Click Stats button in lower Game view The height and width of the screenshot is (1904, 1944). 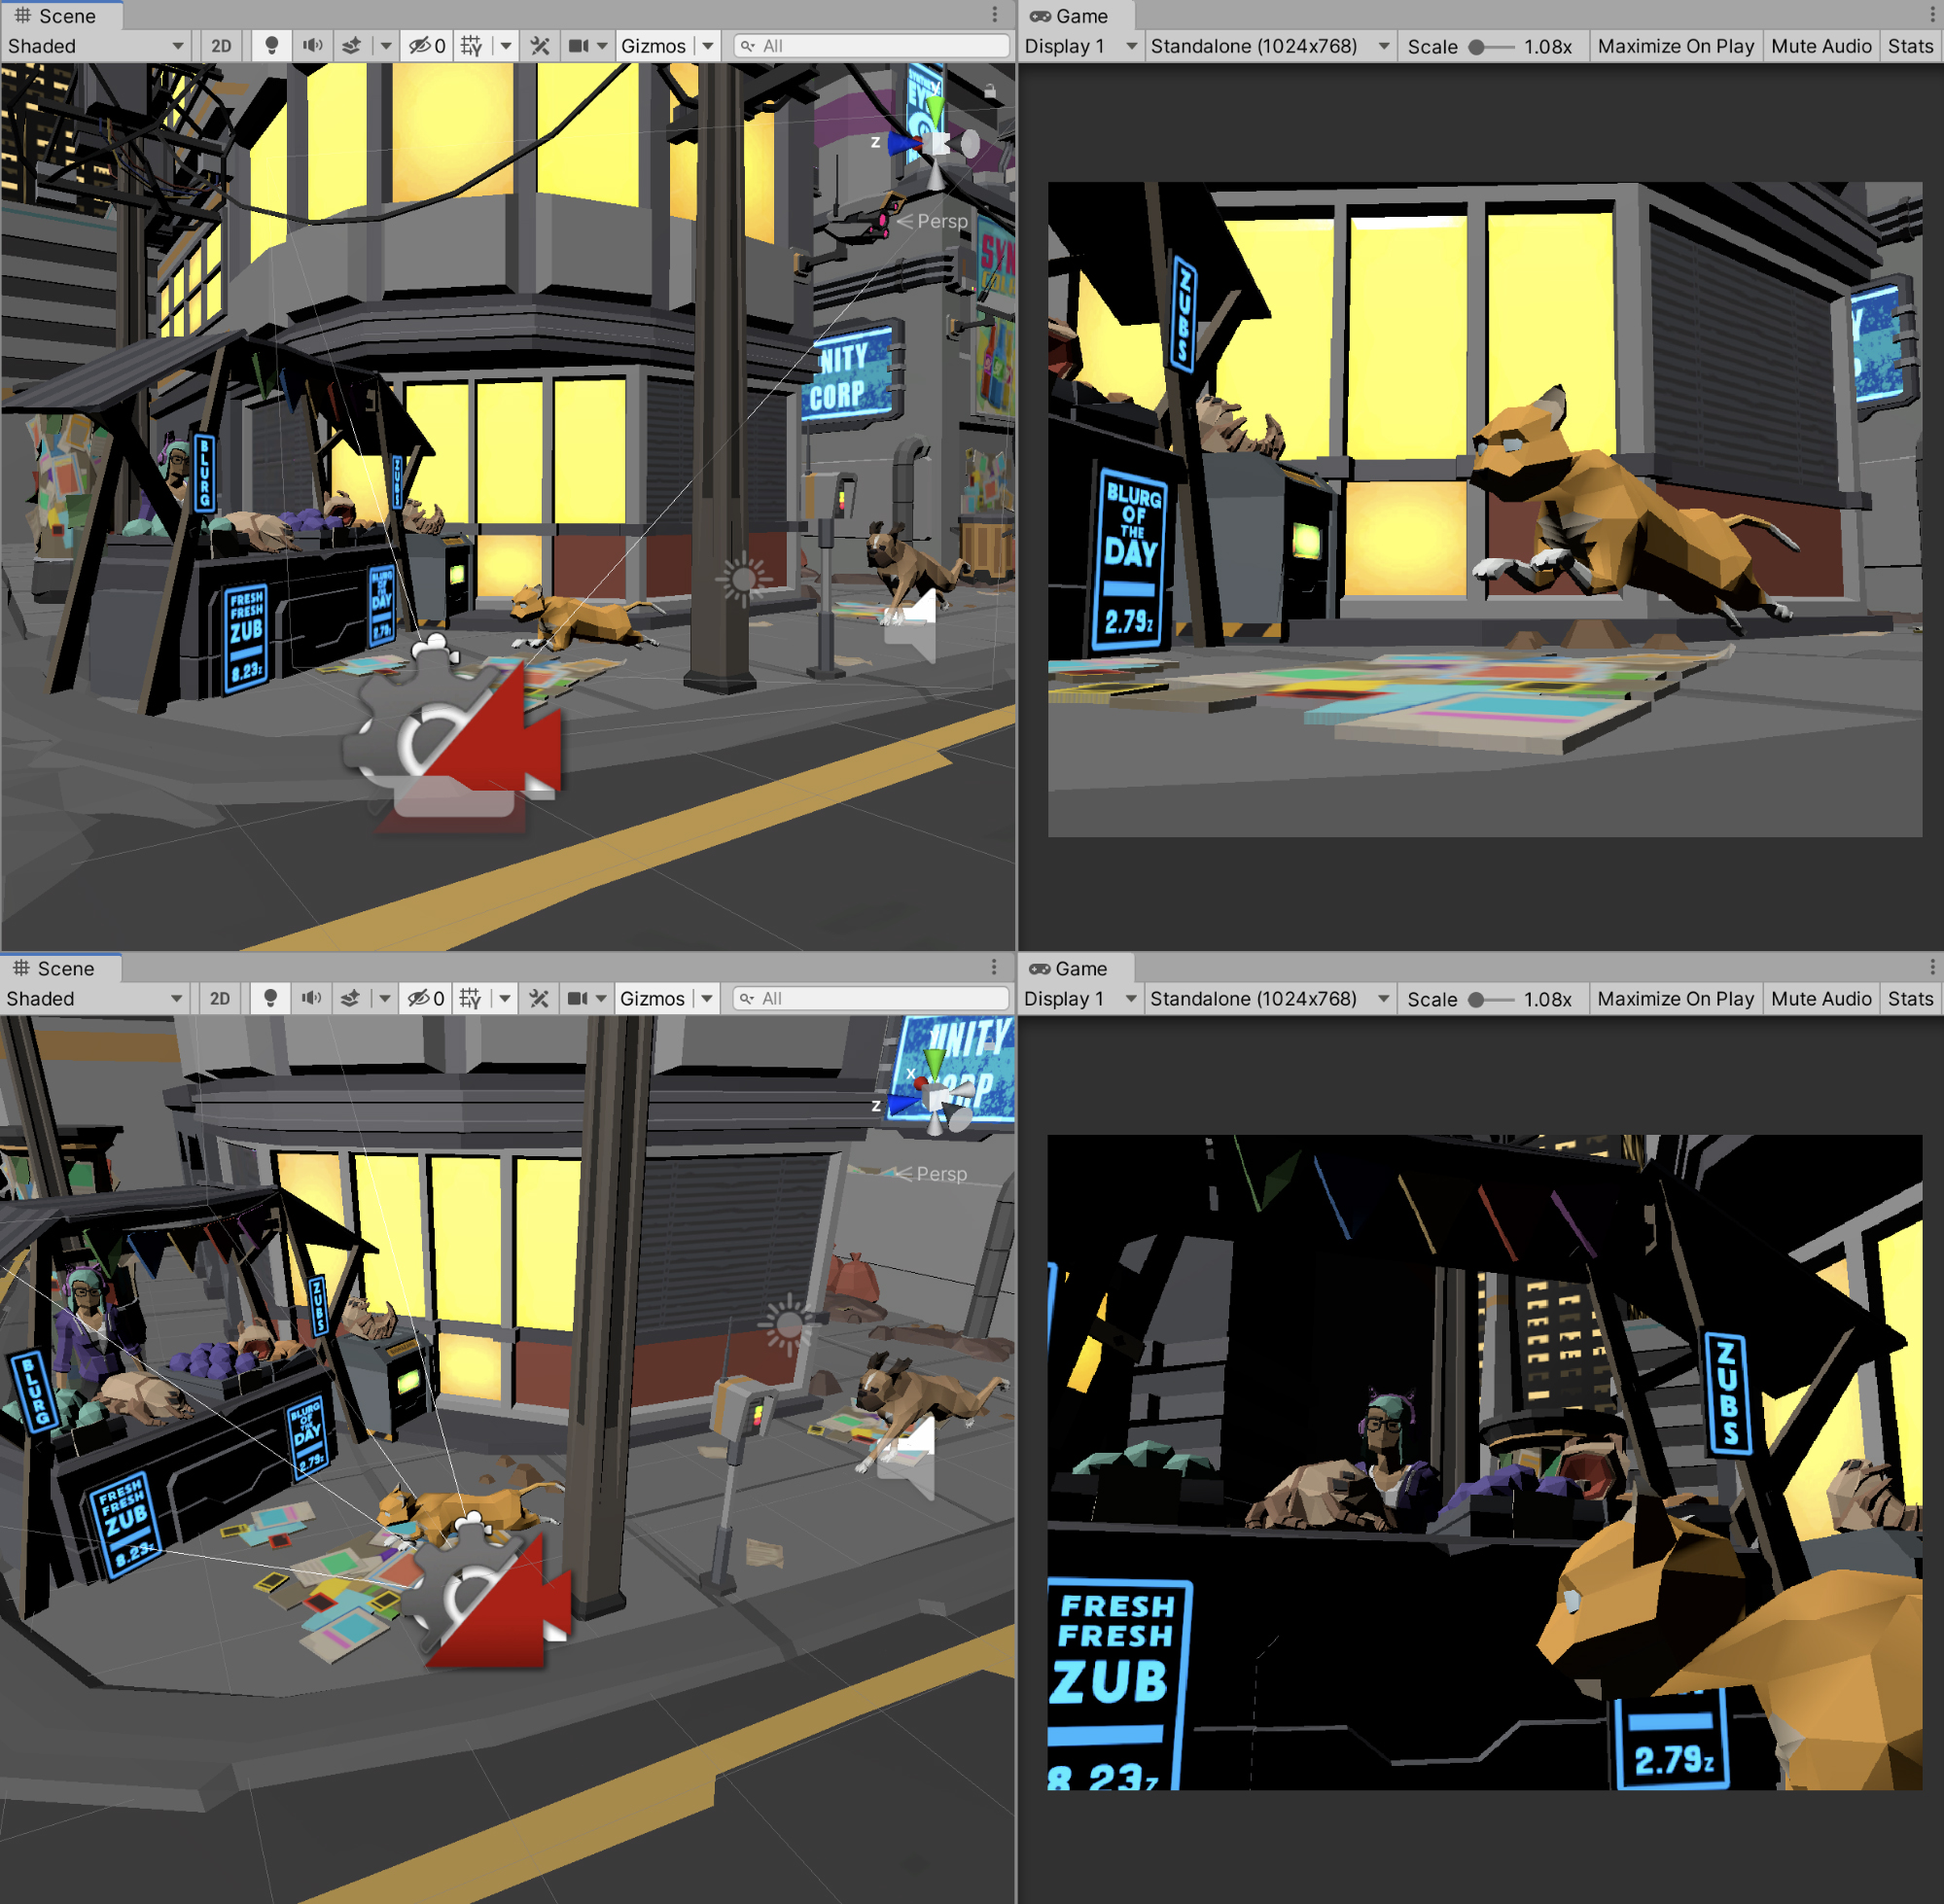[1909, 999]
